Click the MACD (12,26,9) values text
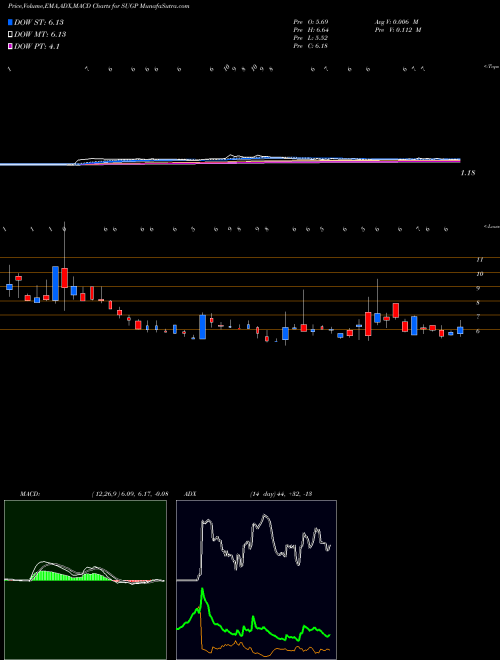This screenshot has width=500, height=660. 130,493
